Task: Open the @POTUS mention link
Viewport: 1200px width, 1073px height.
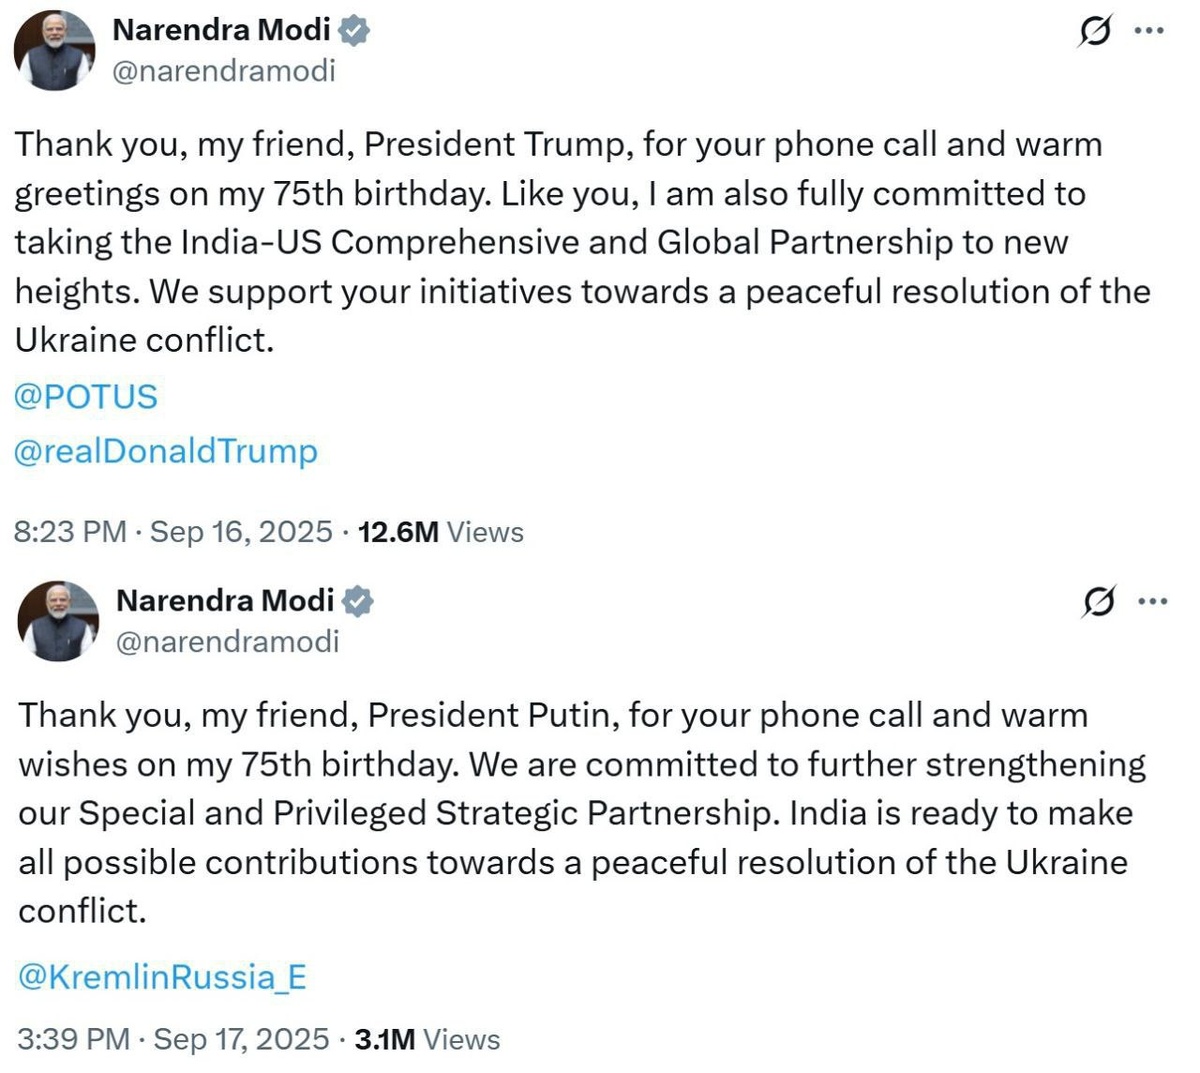Action: (86, 397)
